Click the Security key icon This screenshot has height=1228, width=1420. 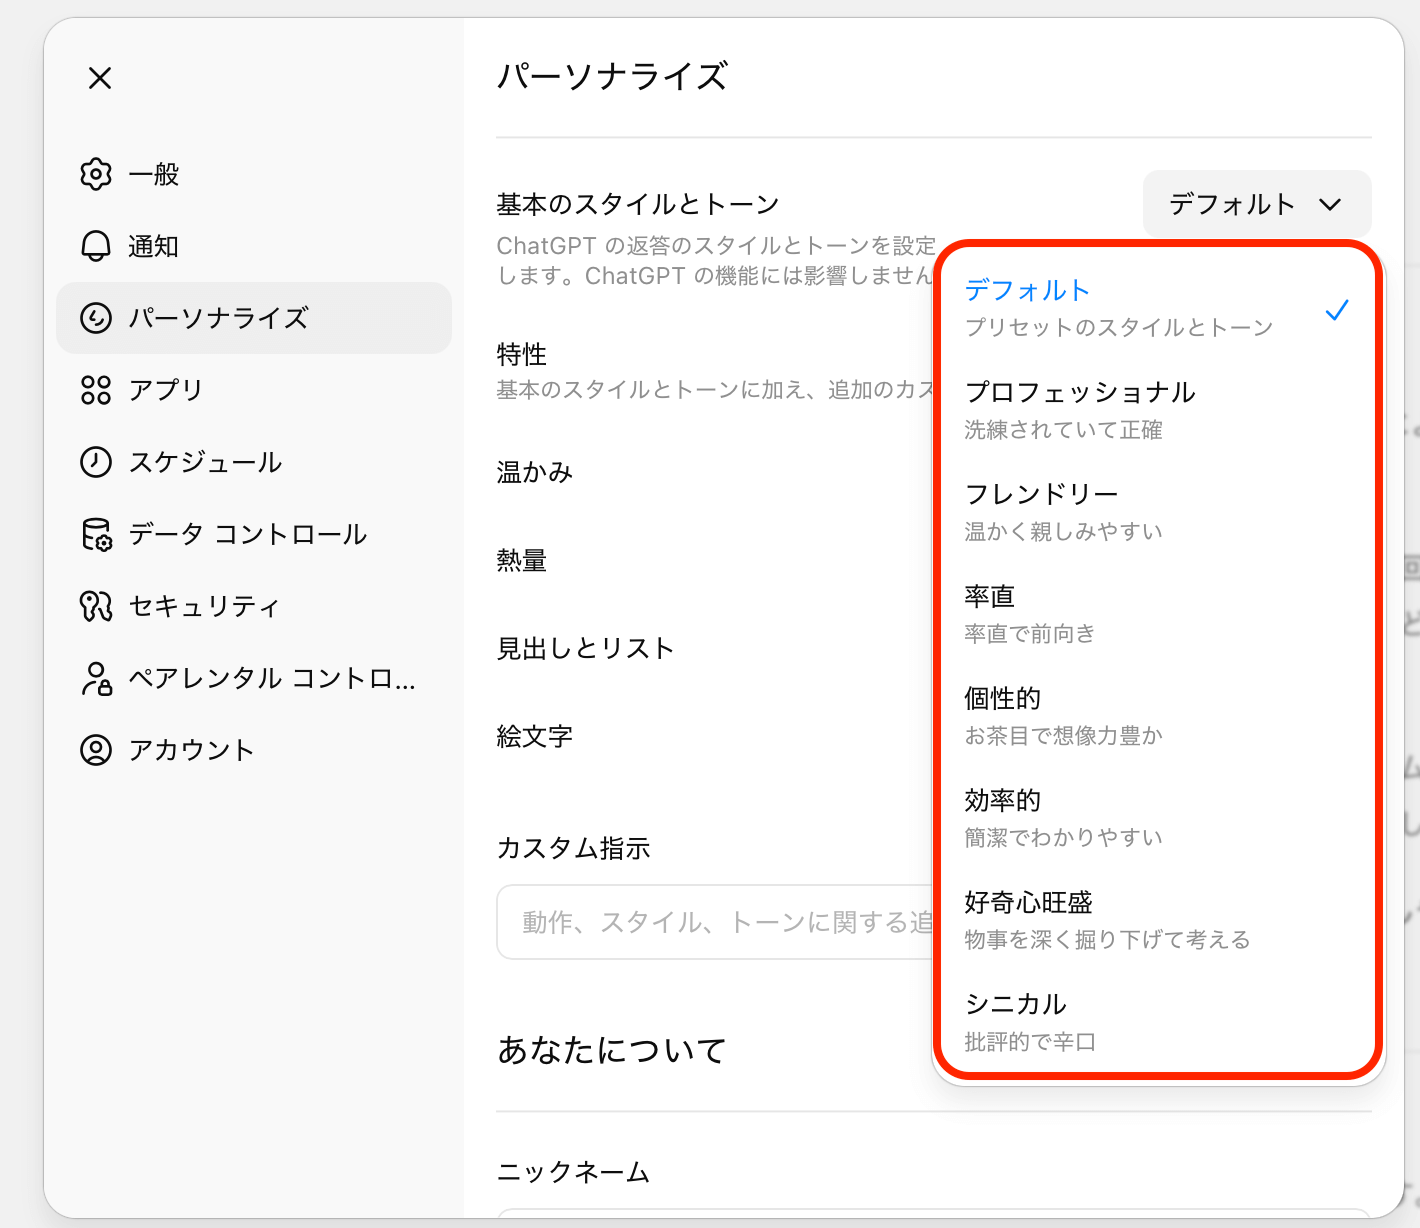[x=96, y=606]
